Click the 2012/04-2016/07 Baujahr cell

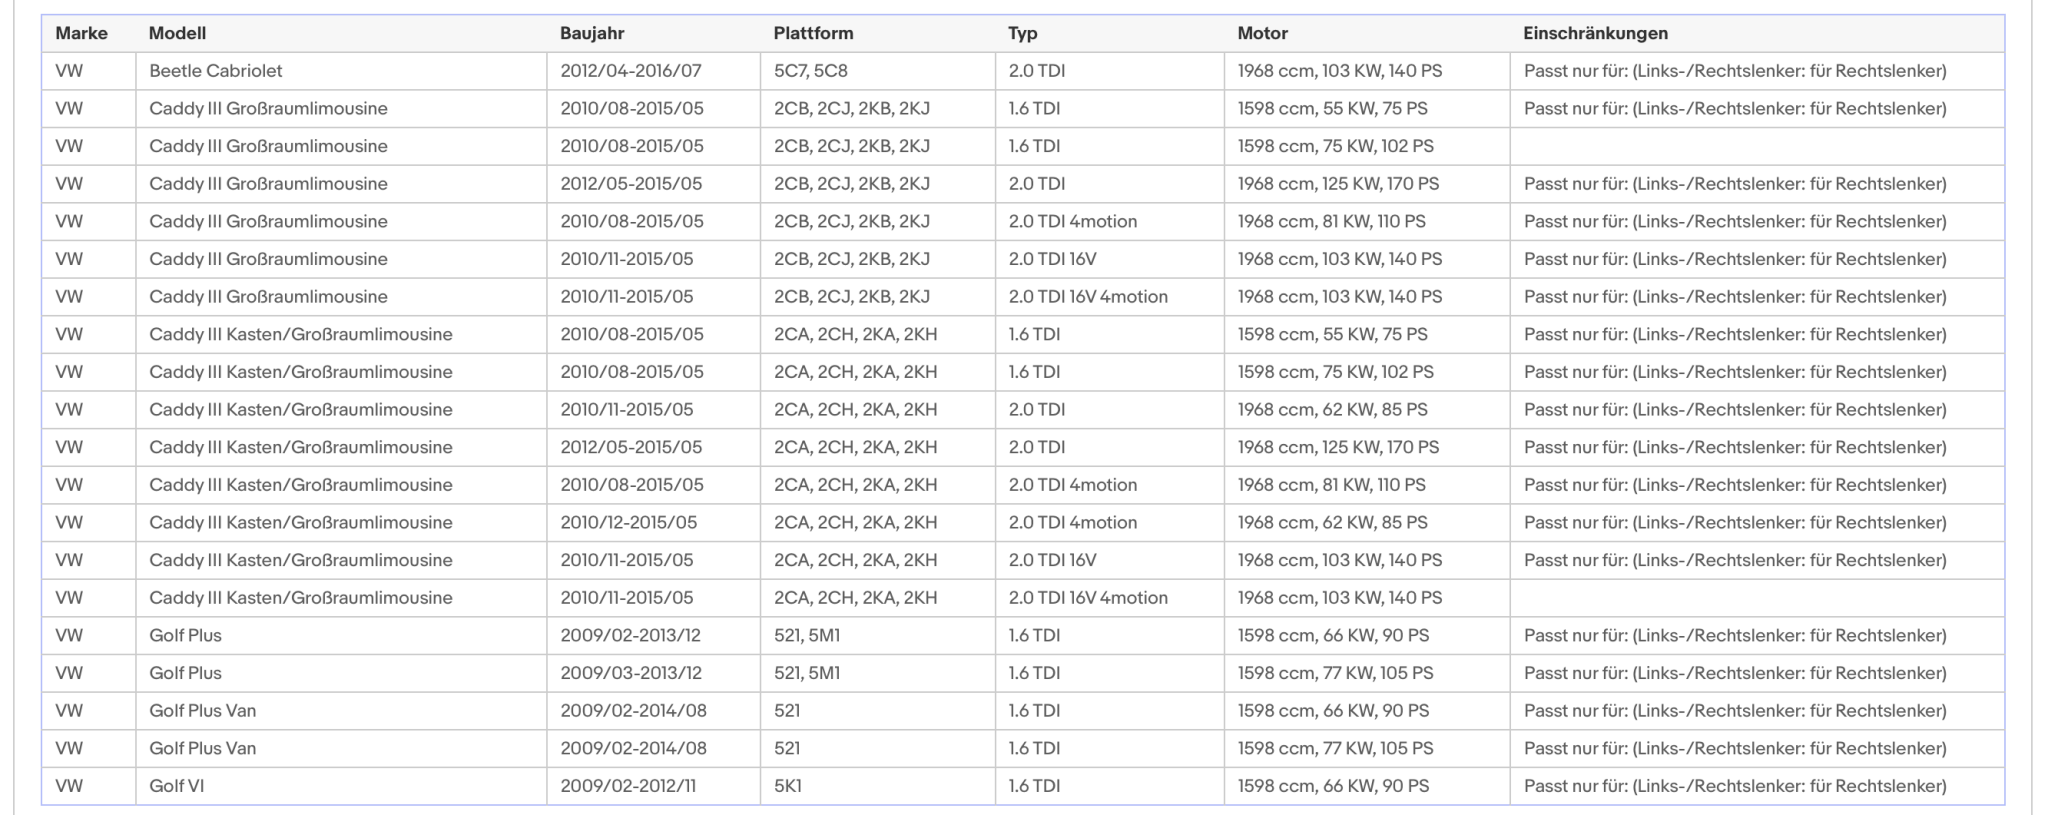click(653, 71)
